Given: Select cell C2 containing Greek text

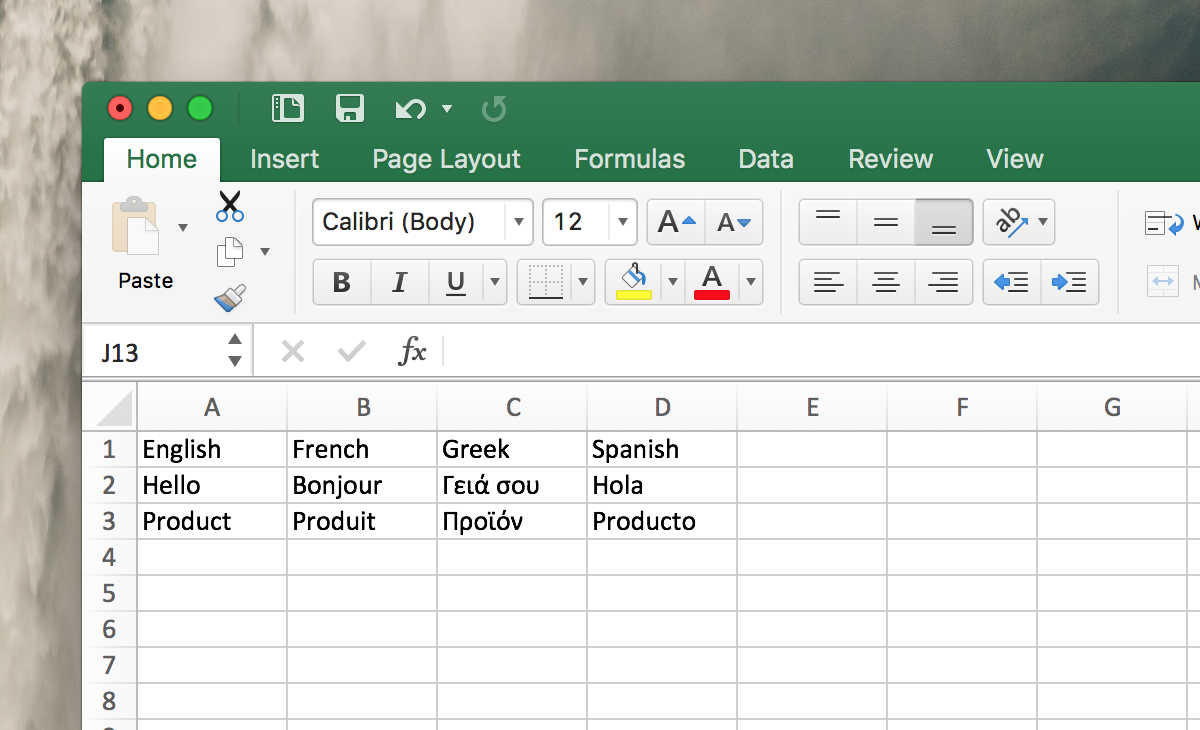Looking at the screenshot, I should tap(511, 486).
